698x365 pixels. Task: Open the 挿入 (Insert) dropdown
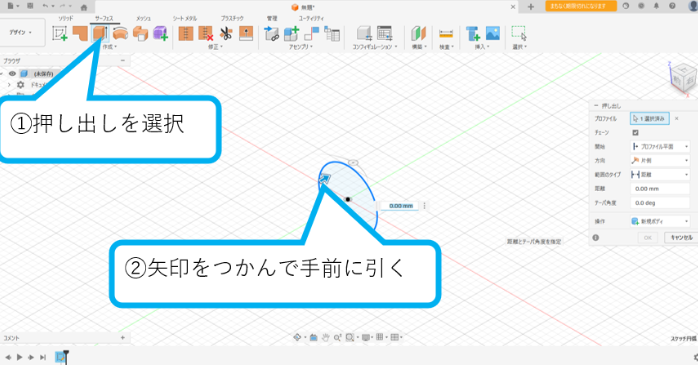click(x=482, y=47)
